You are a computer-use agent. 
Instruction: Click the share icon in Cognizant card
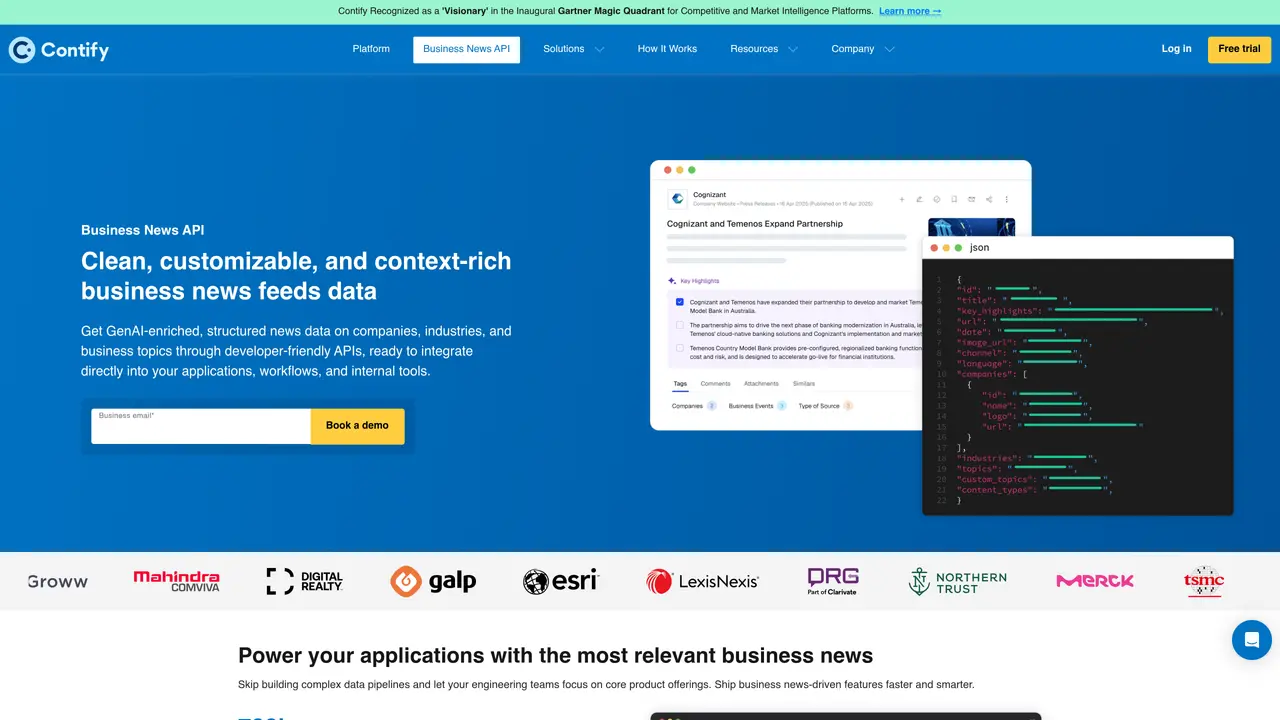[x=989, y=199]
